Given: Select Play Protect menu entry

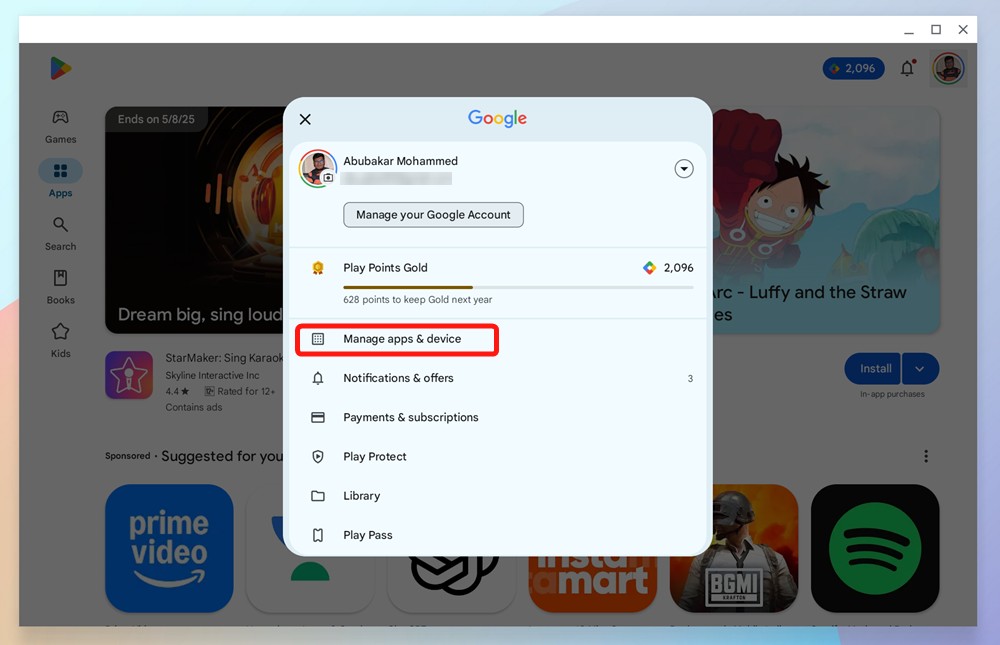Looking at the screenshot, I should [x=374, y=456].
